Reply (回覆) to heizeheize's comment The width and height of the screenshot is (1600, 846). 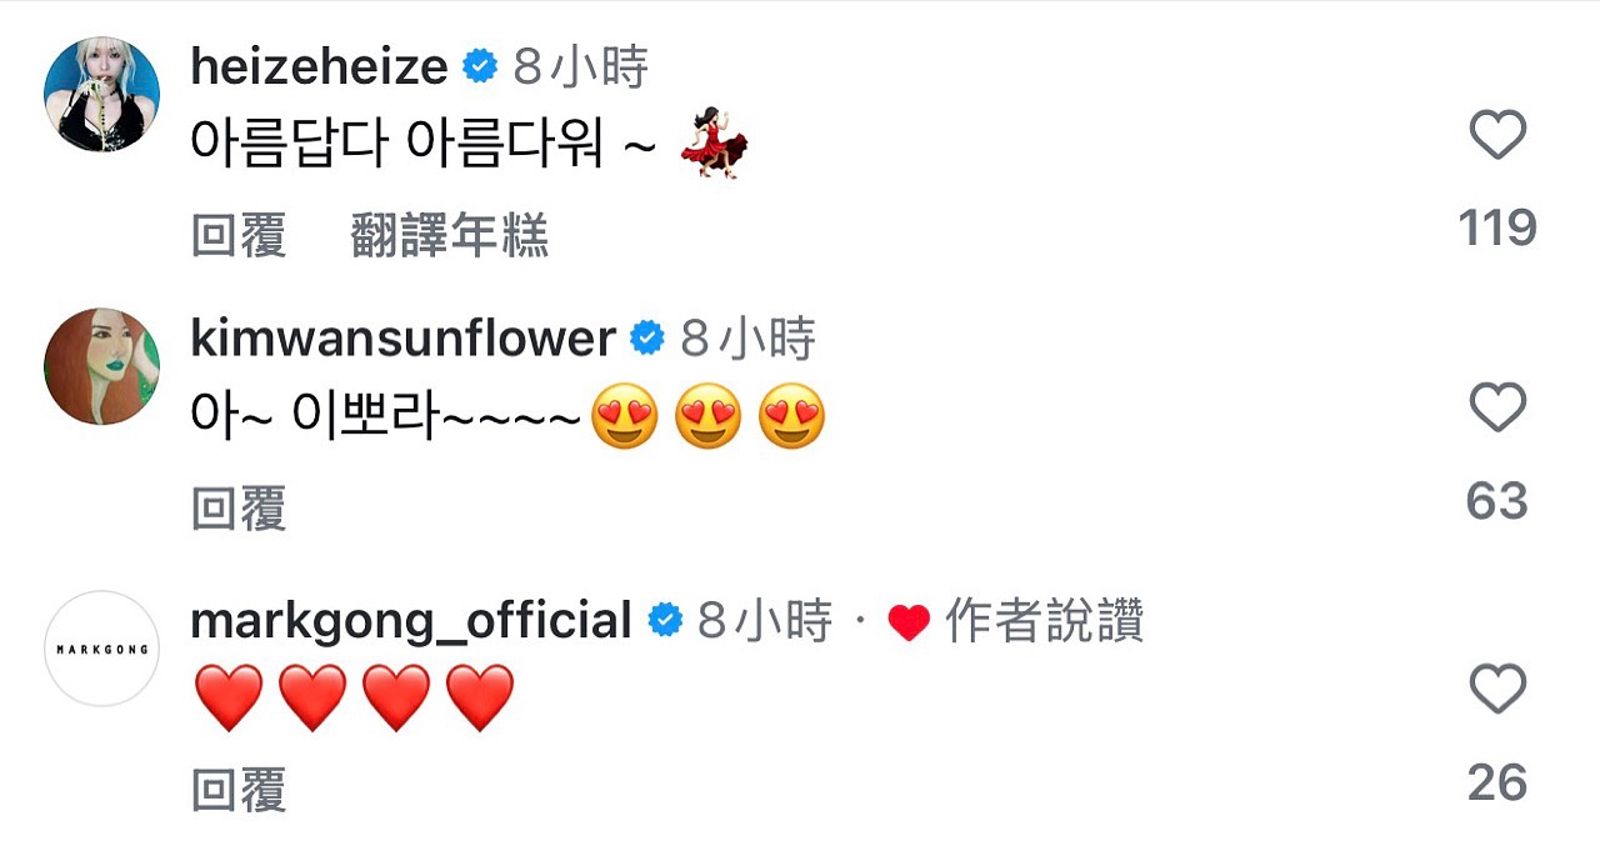click(x=239, y=236)
